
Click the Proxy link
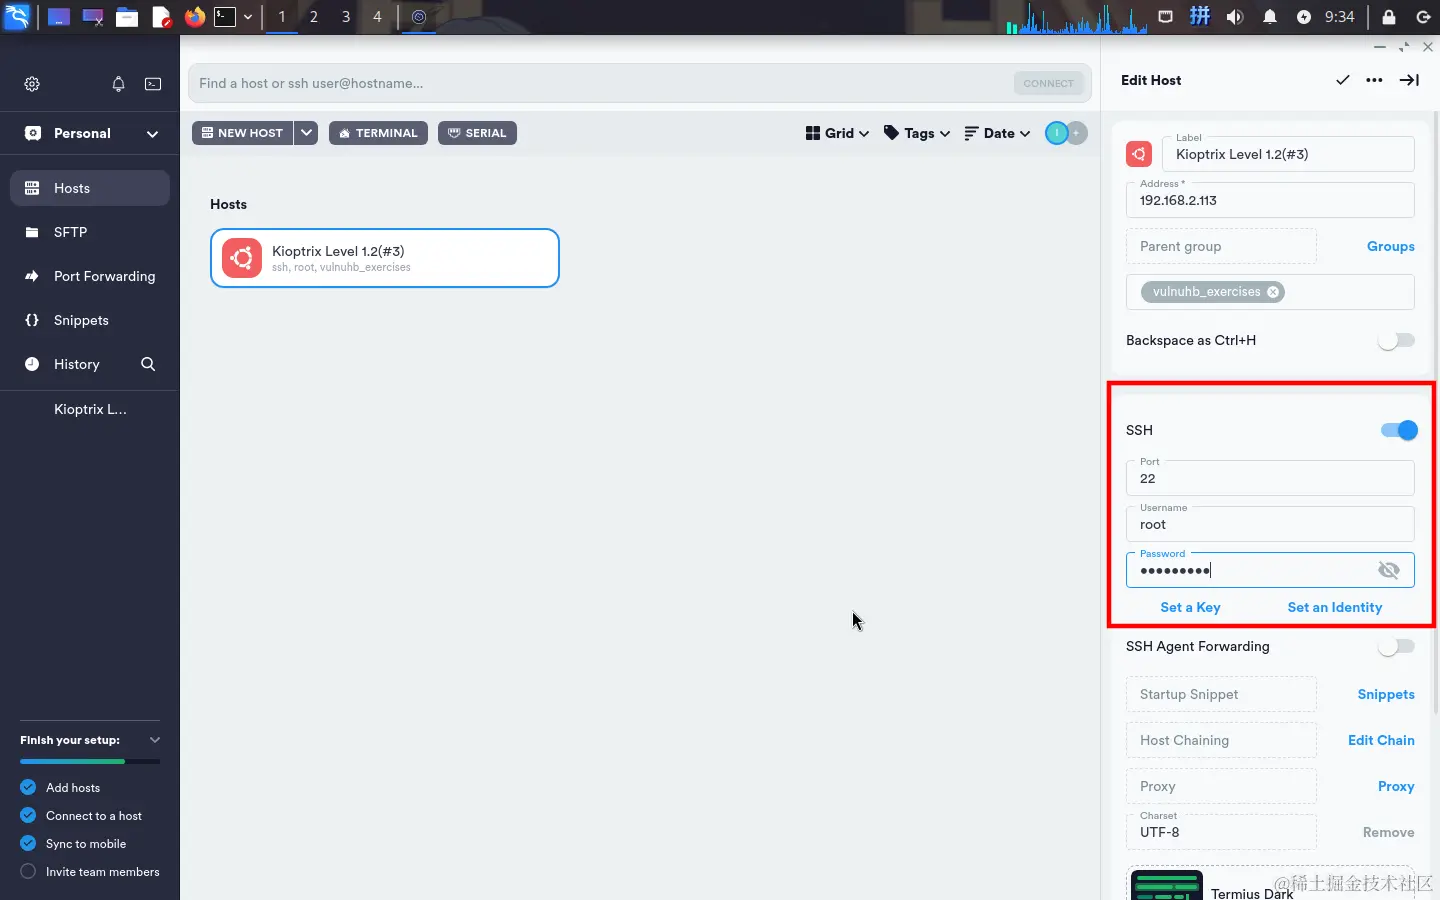pos(1396,786)
